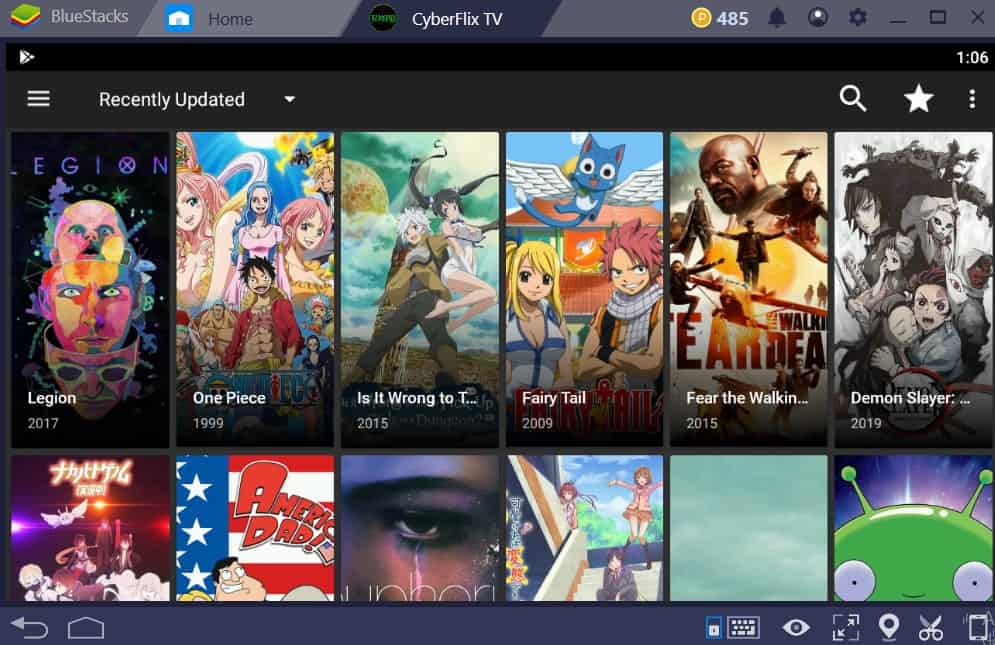Open the blank teal poster tile

click(x=749, y=528)
